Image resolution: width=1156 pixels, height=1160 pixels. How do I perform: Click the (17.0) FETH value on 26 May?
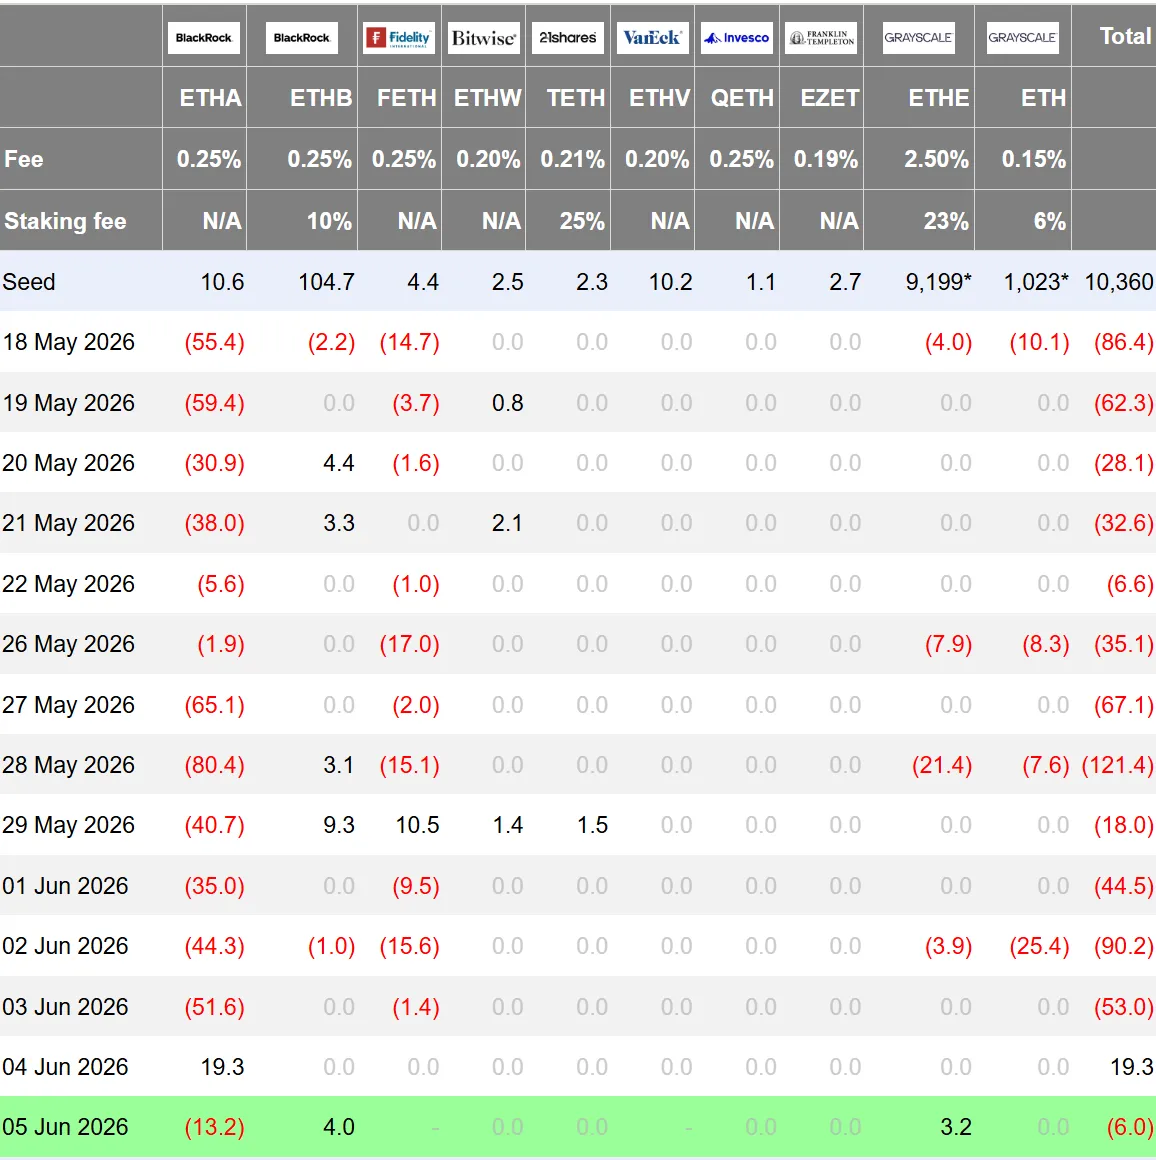(x=410, y=644)
